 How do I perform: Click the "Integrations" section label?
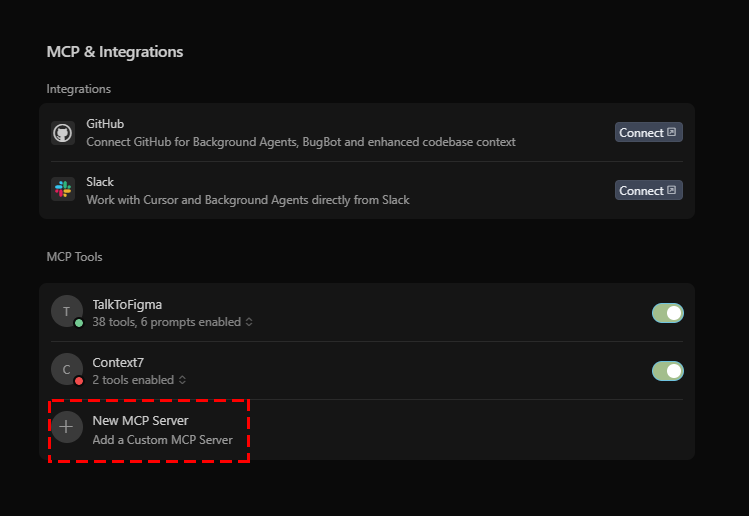(79, 89)
